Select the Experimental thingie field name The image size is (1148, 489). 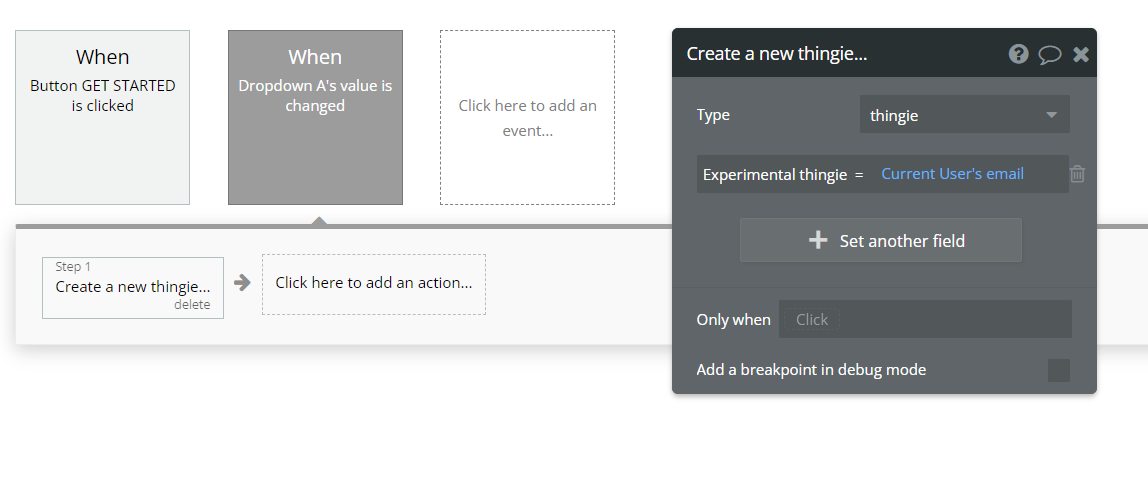[775, 174]
